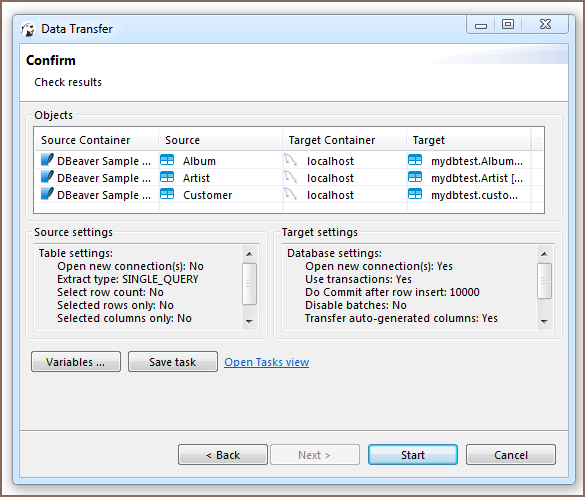This screenshot has width=585, height=497.
Task: Select the Customer source table icon
Action: pyautogui.click(x=167, y=194)
